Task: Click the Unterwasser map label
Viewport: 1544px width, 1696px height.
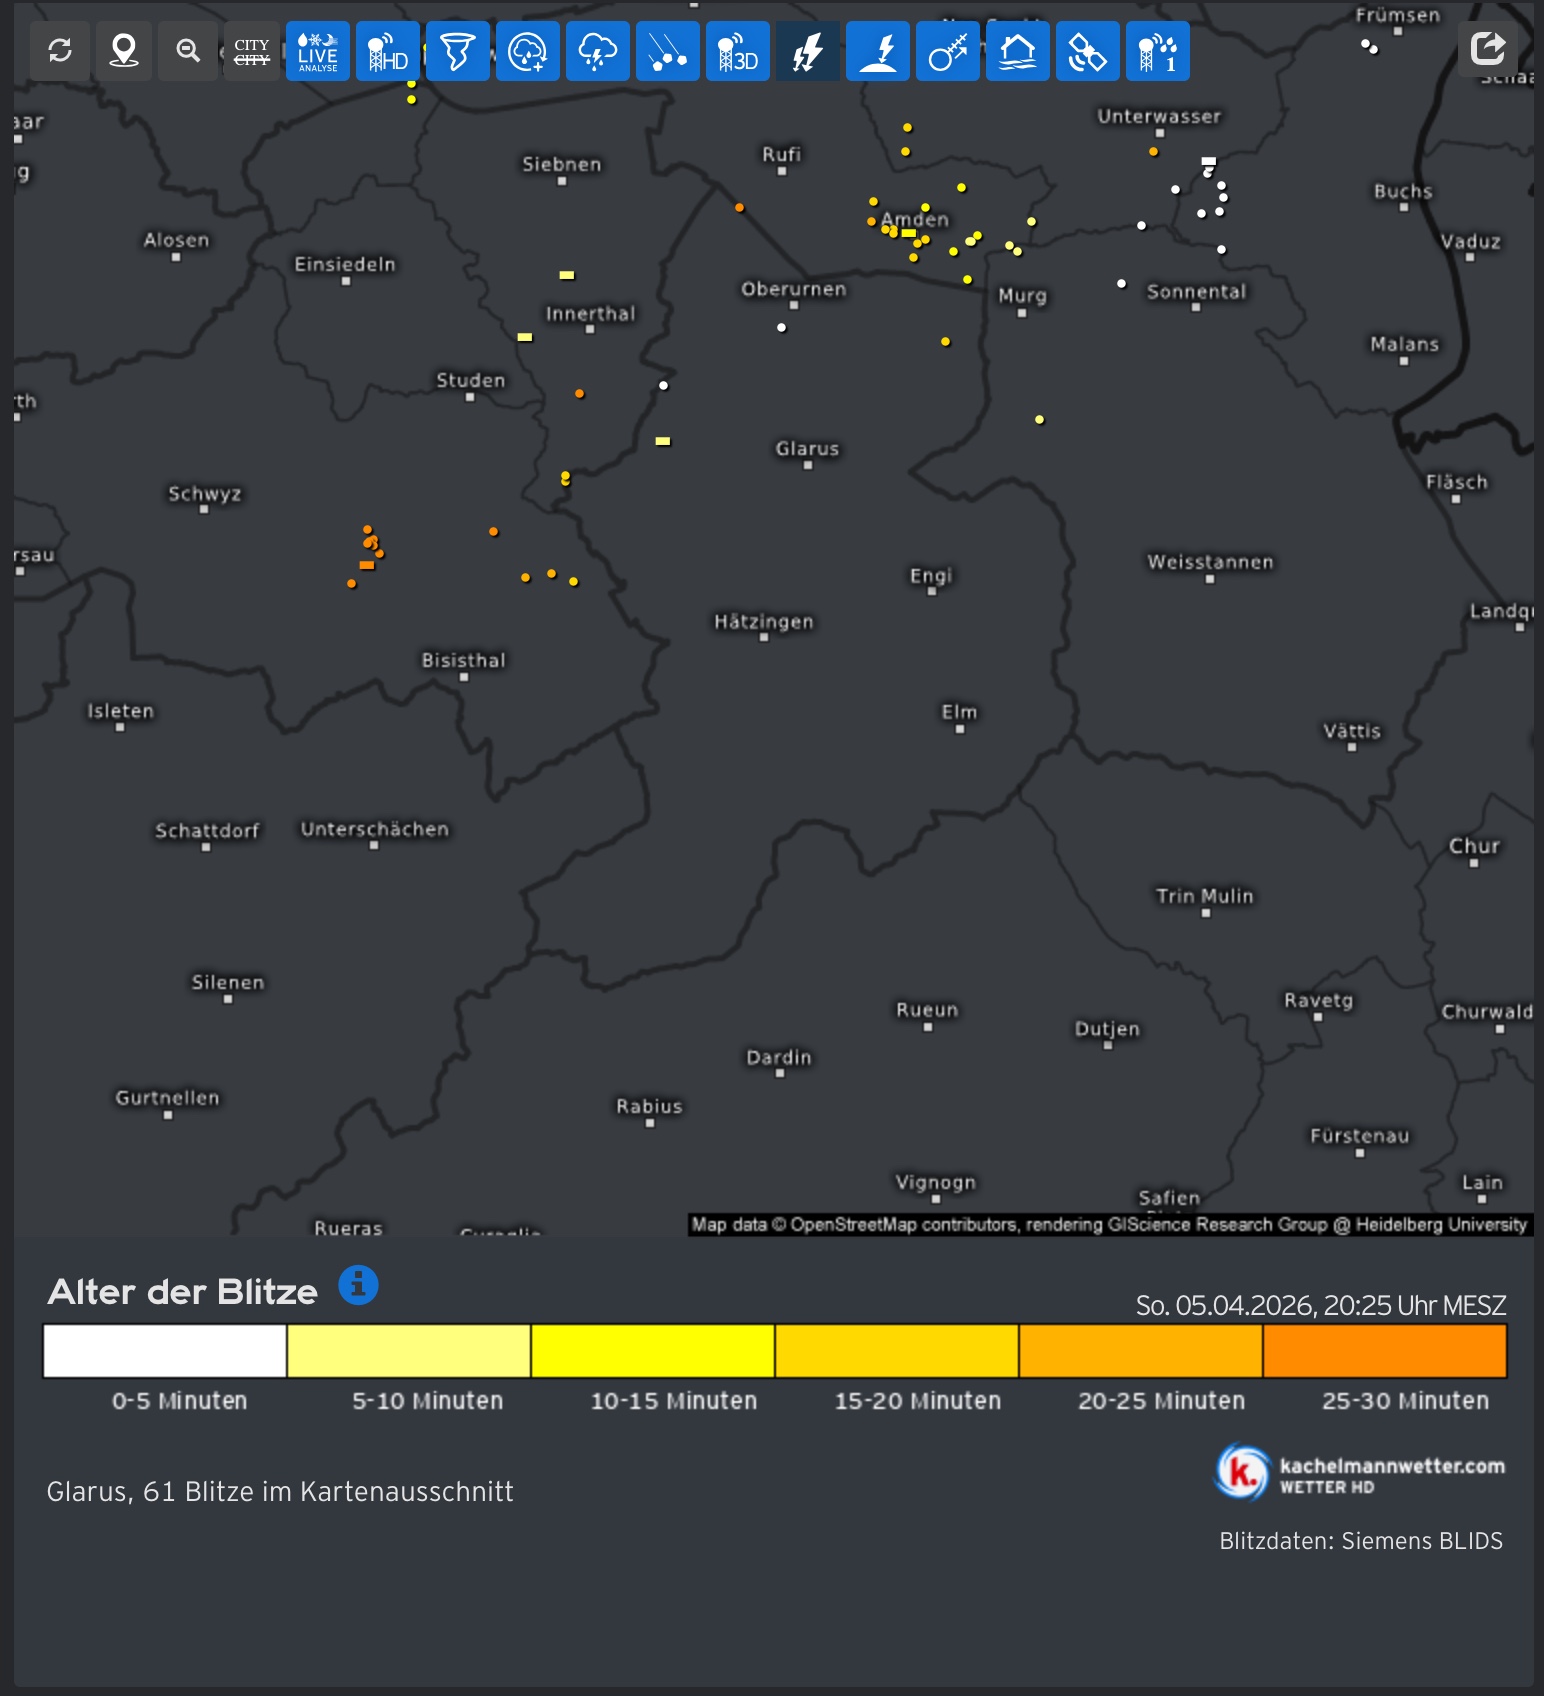Action: point(1159,116)
